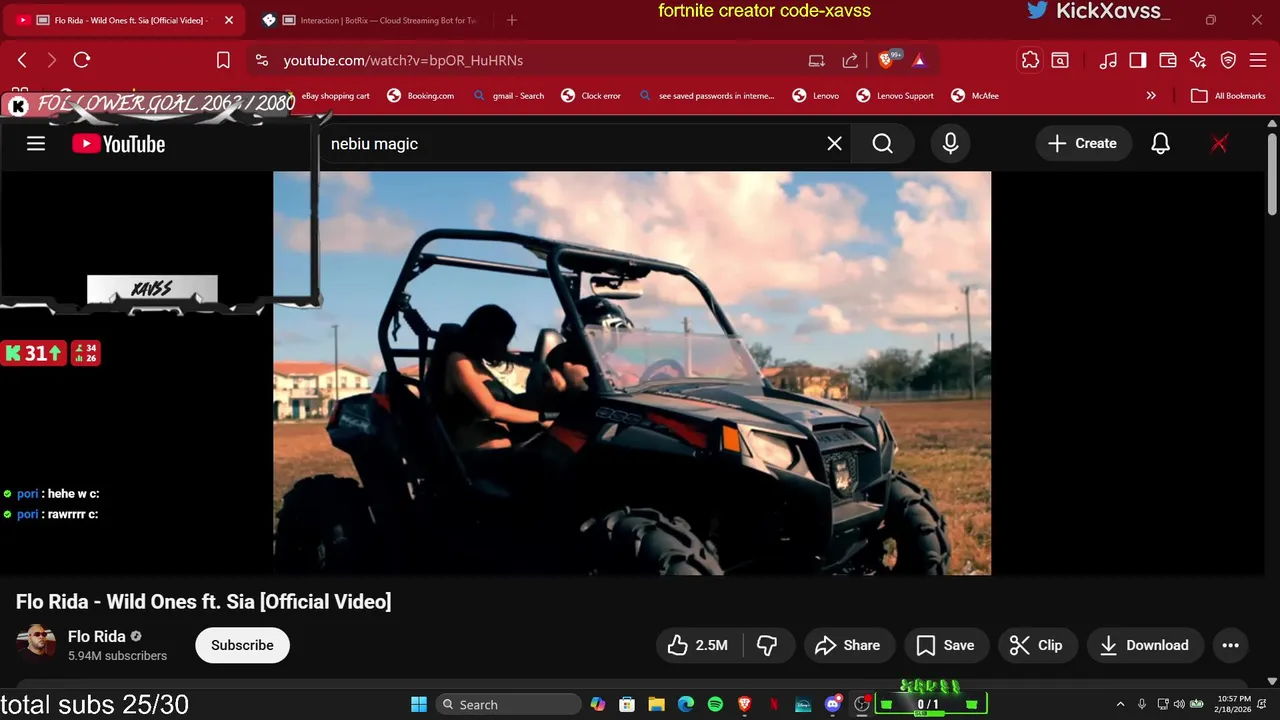
Task: Submit search with the magnifier button
Action: click(x=883, y=144)
